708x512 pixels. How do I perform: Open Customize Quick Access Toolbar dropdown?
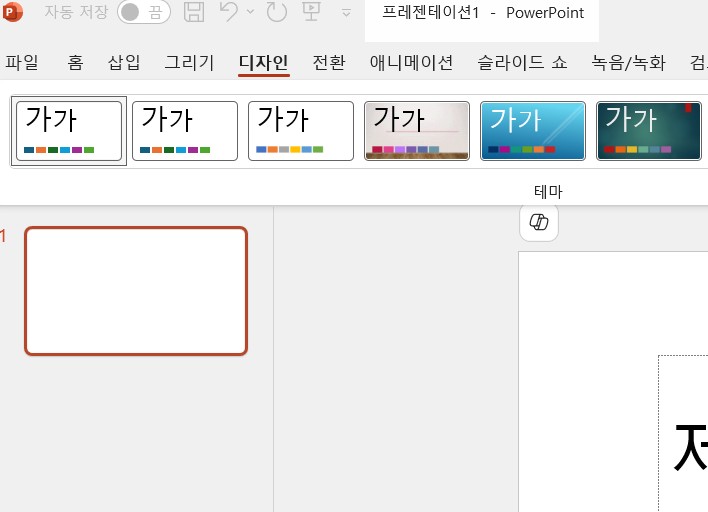346,13
